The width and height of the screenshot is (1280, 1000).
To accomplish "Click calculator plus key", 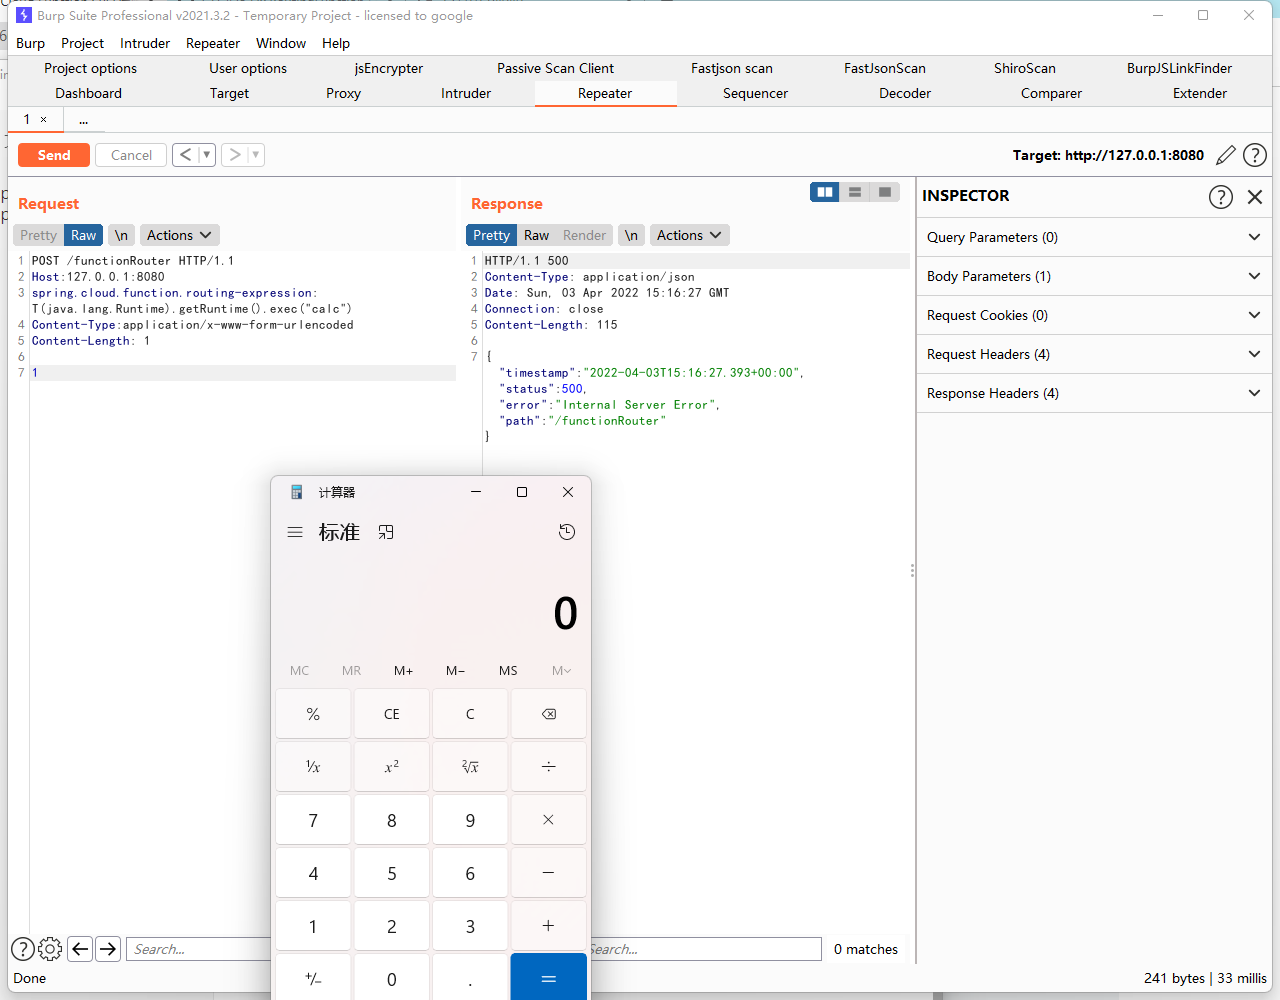I will 549,926.
